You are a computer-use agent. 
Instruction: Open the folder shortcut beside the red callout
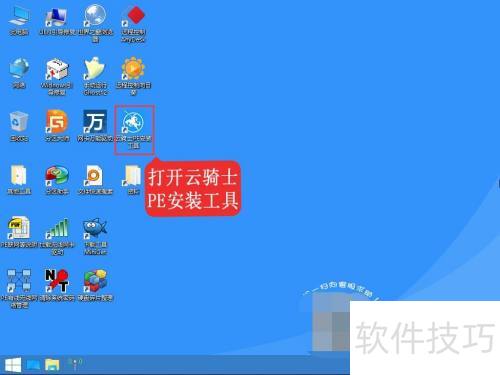tap(132, 176)
